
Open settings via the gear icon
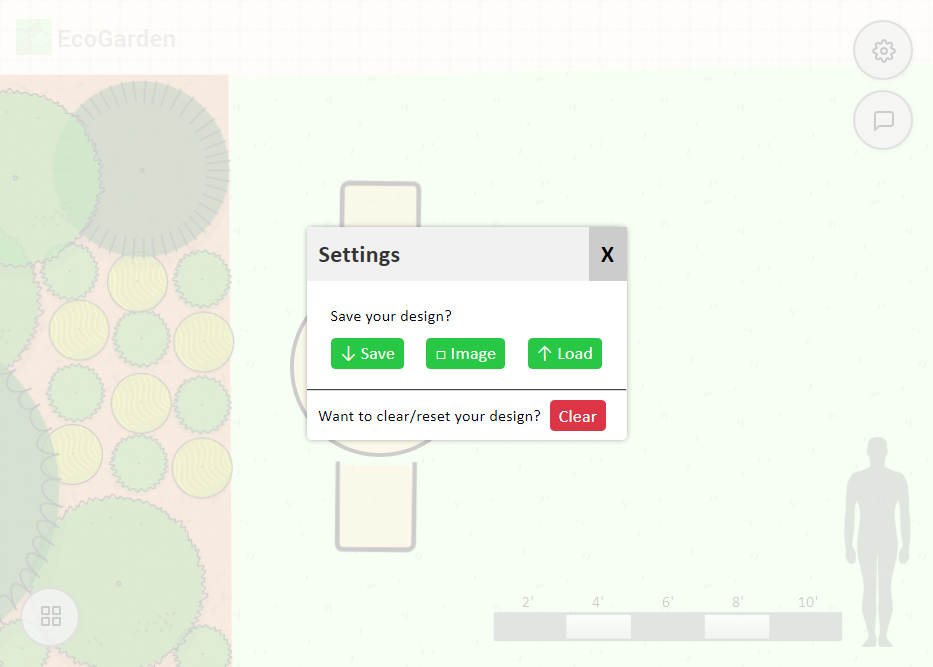click(883, 51)
